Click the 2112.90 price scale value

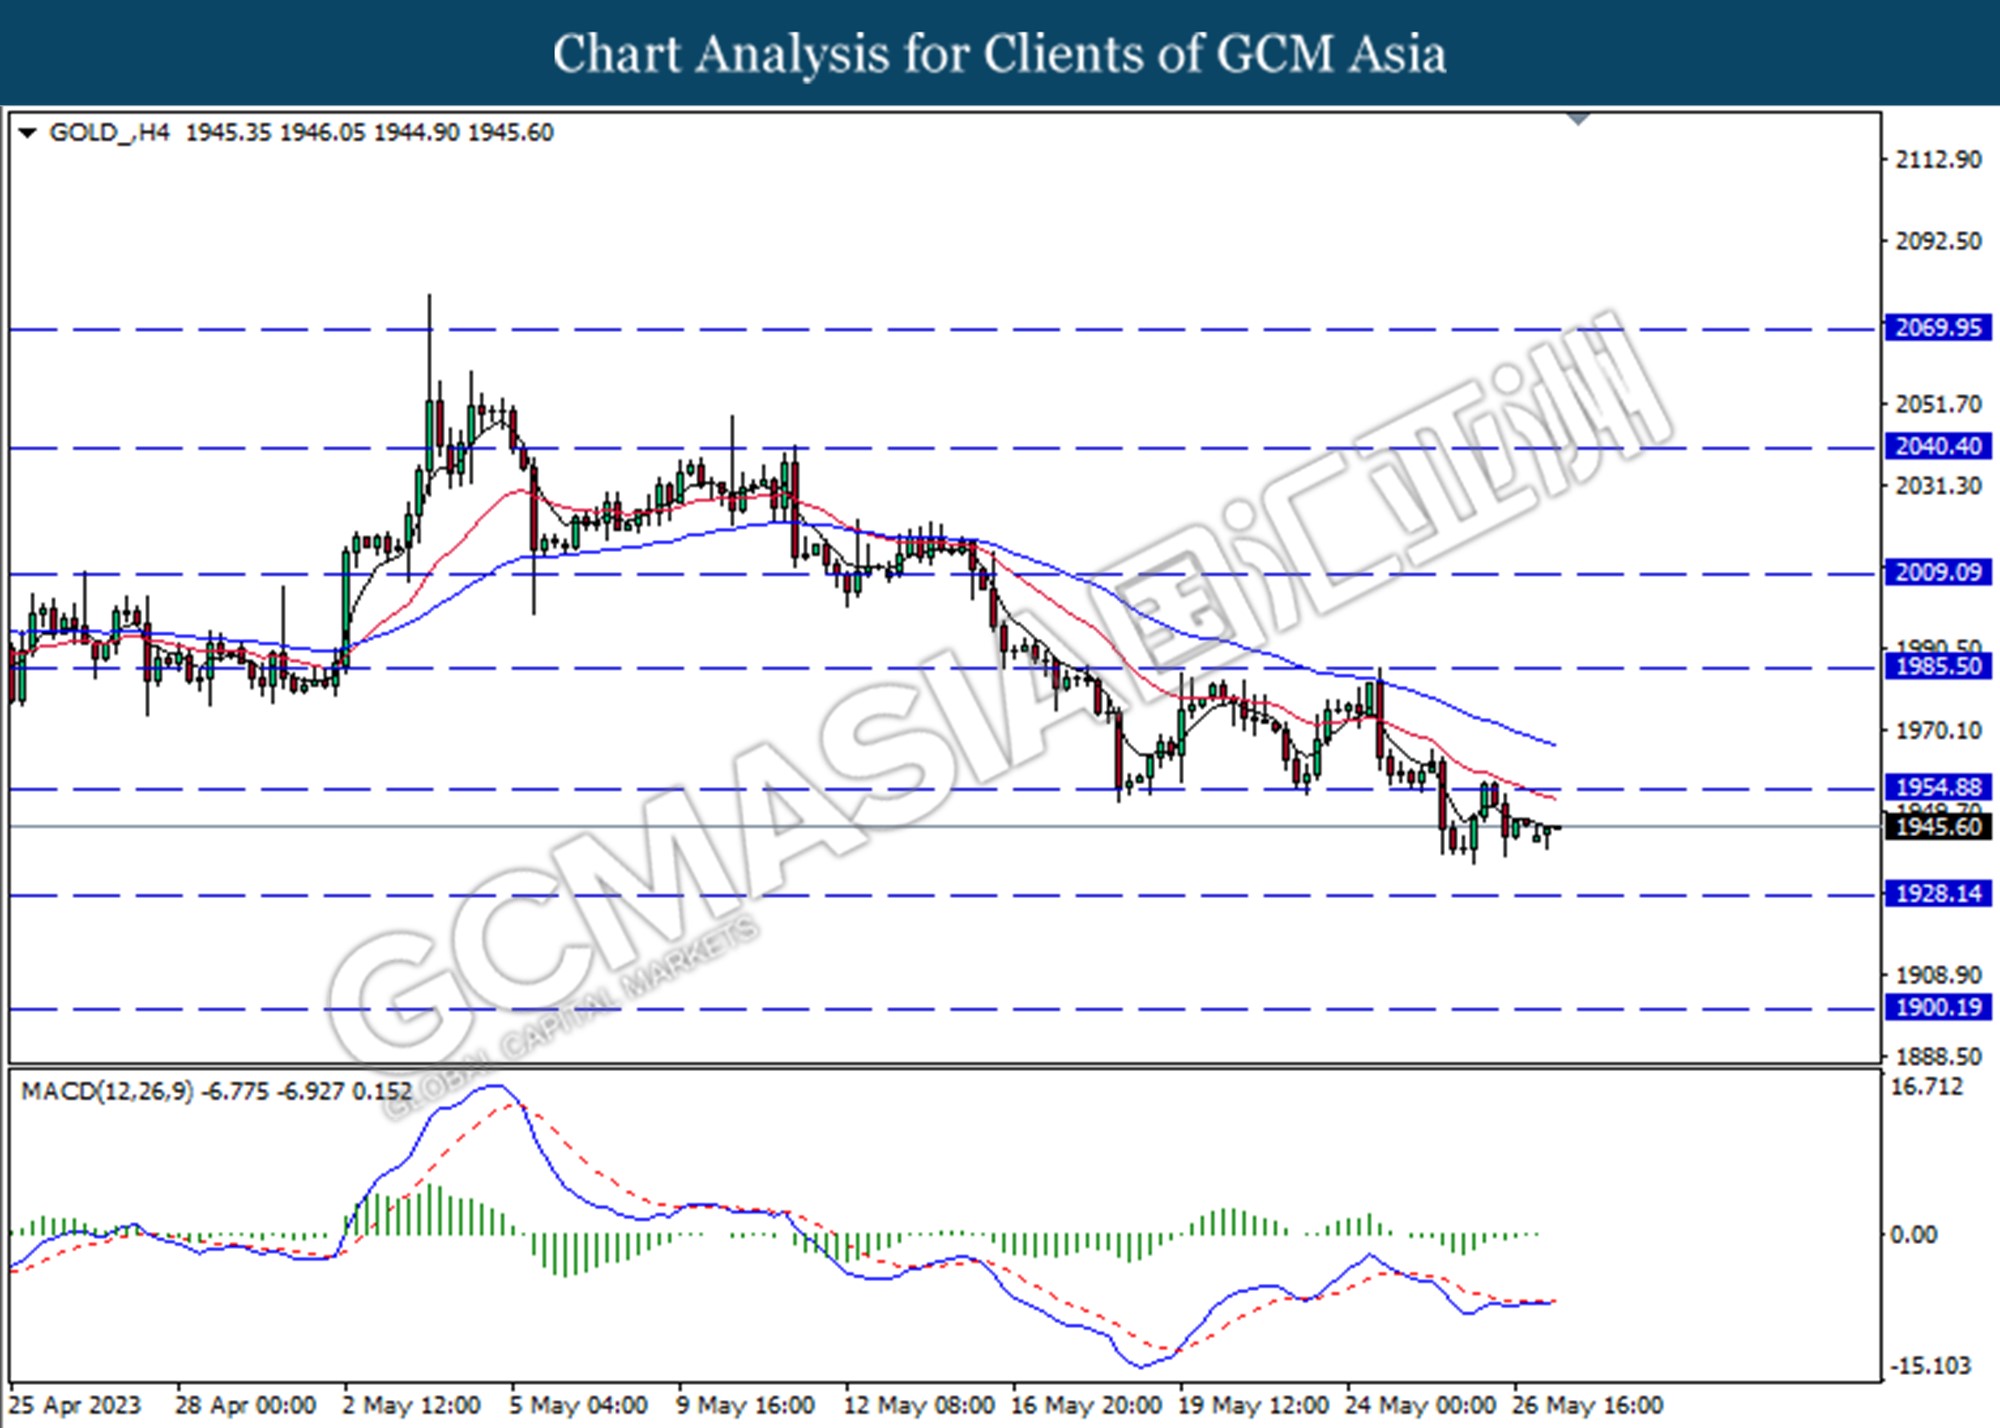(x=1938, y=160)
